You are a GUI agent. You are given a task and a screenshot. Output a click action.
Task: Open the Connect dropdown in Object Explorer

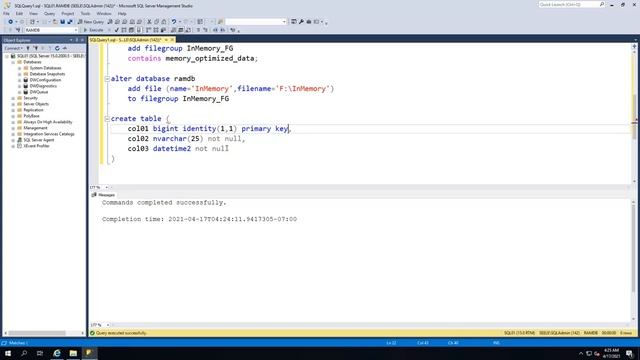pyautogui.click(x=13, y=48)
